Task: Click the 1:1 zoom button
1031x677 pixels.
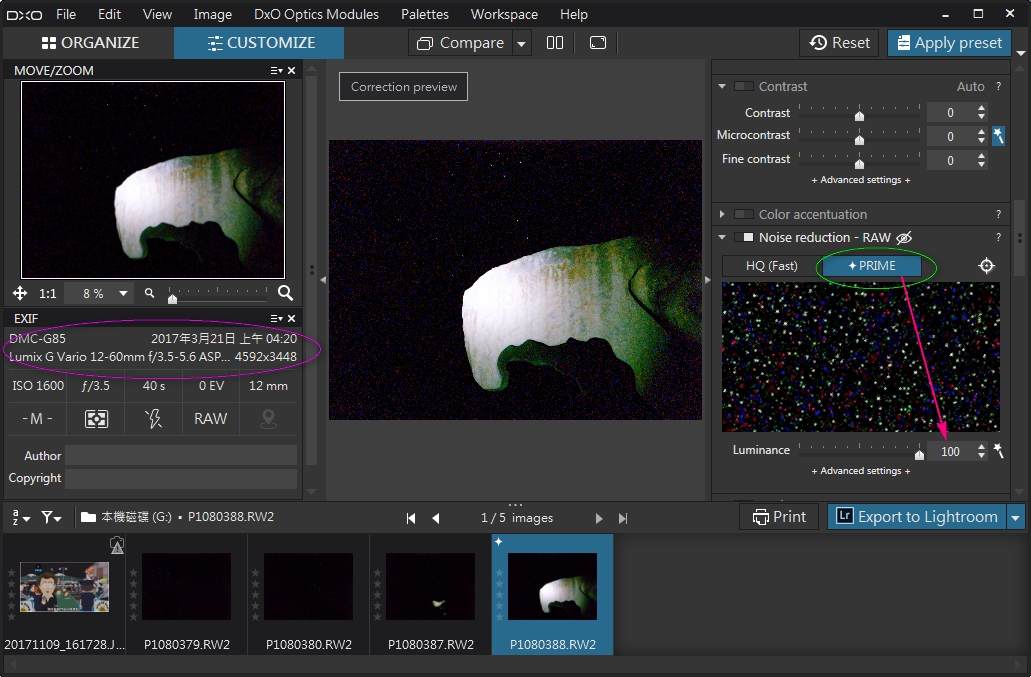Action: (x=47, y=293)
